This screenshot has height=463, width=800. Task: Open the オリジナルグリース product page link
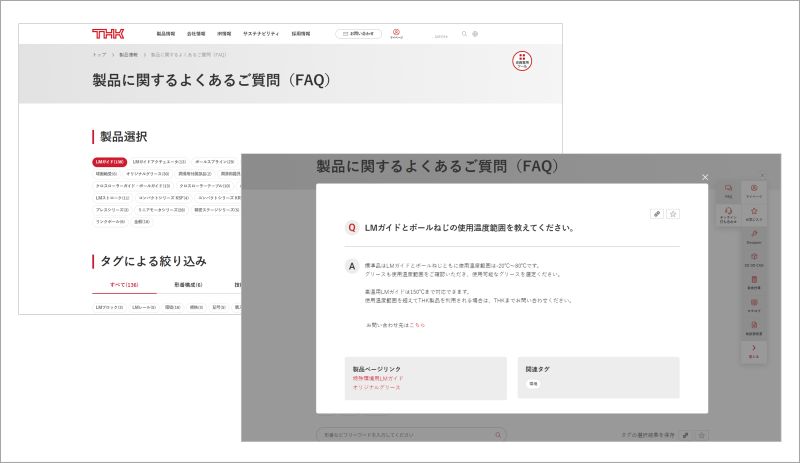tap(376, 386)
